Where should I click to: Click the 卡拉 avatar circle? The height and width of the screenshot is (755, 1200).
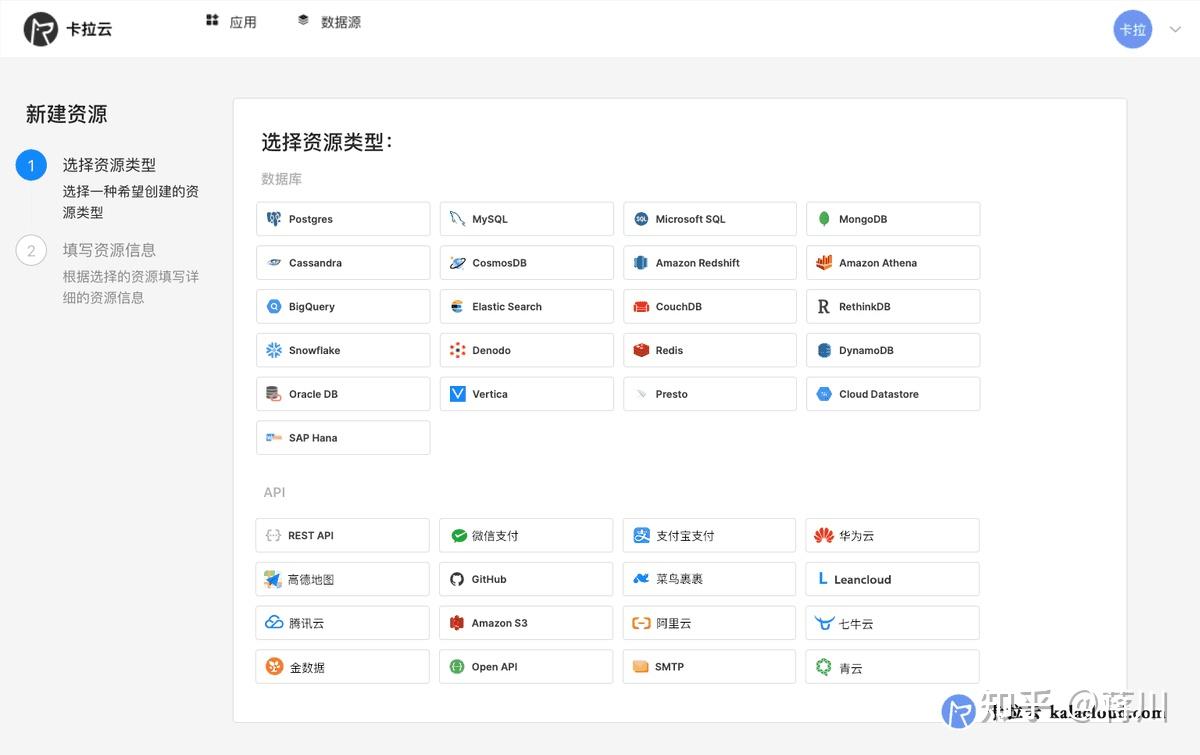pos(1132,29)
